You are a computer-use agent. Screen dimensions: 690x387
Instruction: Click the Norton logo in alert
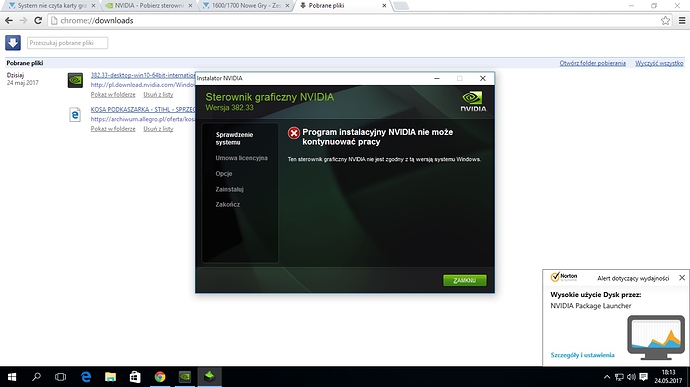pos(564,277)
